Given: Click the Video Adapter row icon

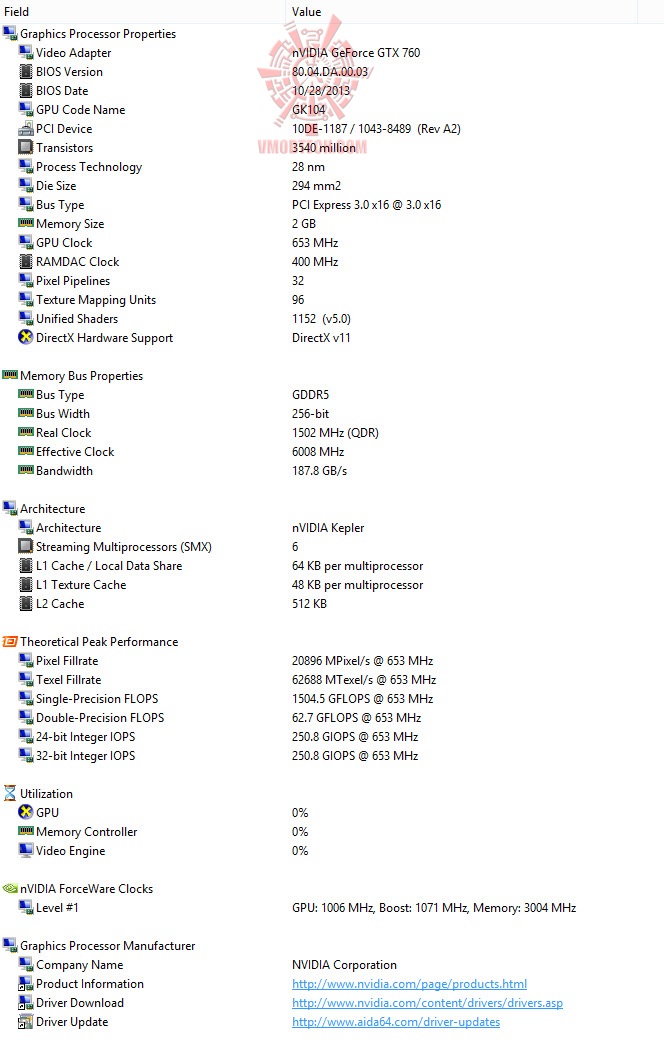Looking at the screenshot, I should 26,52.
